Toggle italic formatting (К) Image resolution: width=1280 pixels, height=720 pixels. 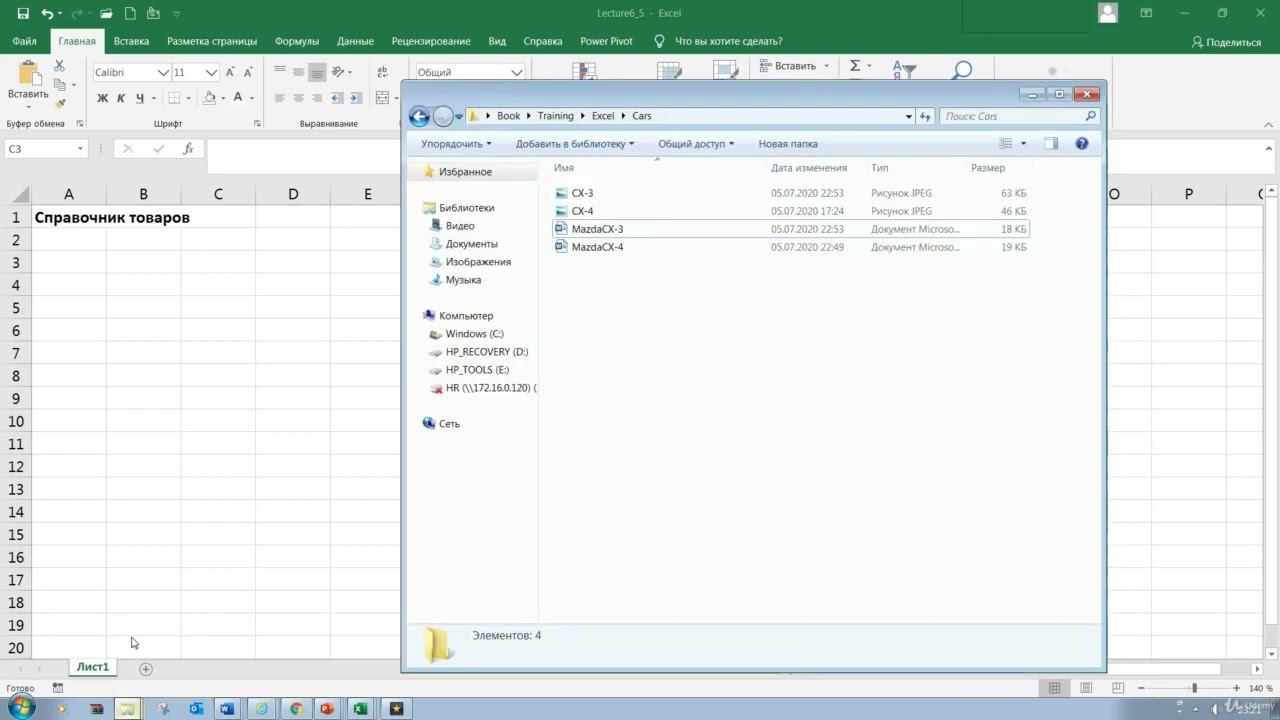pos(121,98)
